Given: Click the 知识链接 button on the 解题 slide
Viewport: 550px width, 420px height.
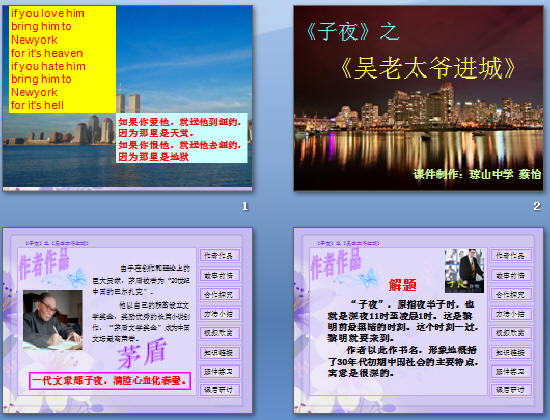Looking at the screenshot, I should point(511,353).
